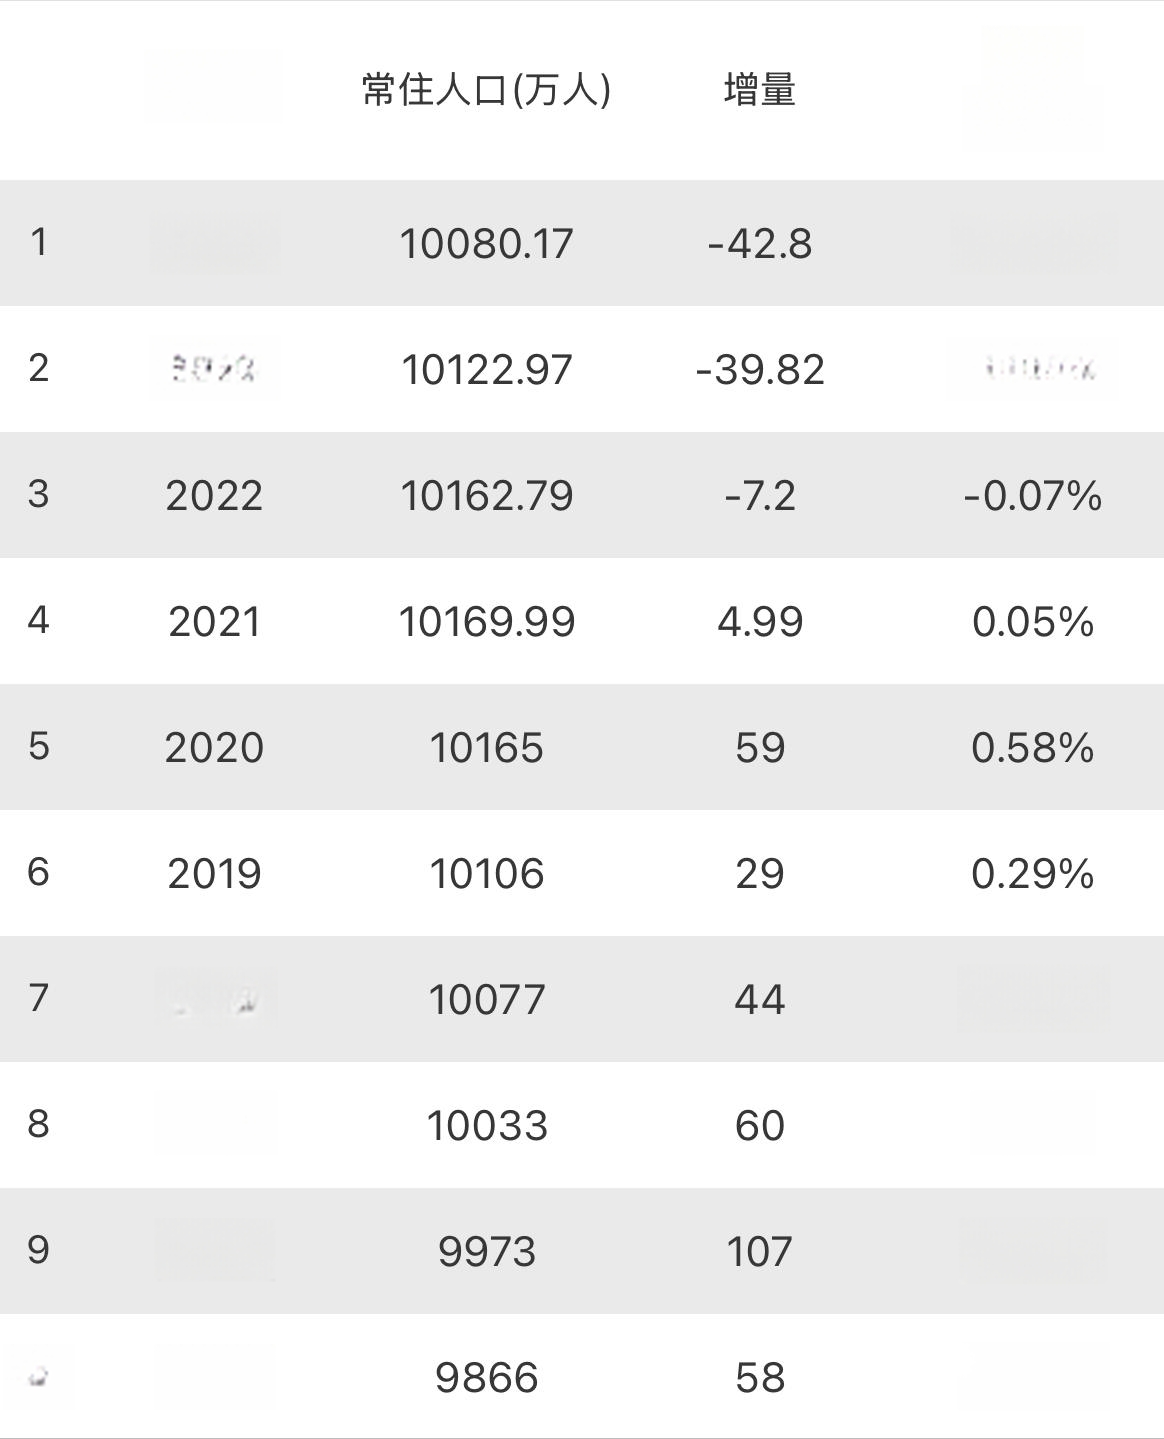Click the -0.07% growth rate cell

click(x=1032, y=495)
